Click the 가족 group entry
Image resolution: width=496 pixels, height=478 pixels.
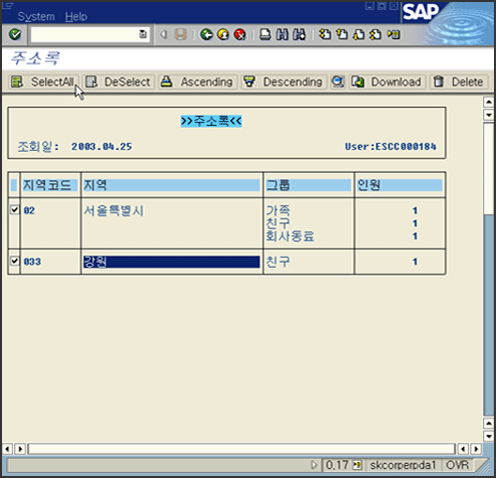(278, 210)
